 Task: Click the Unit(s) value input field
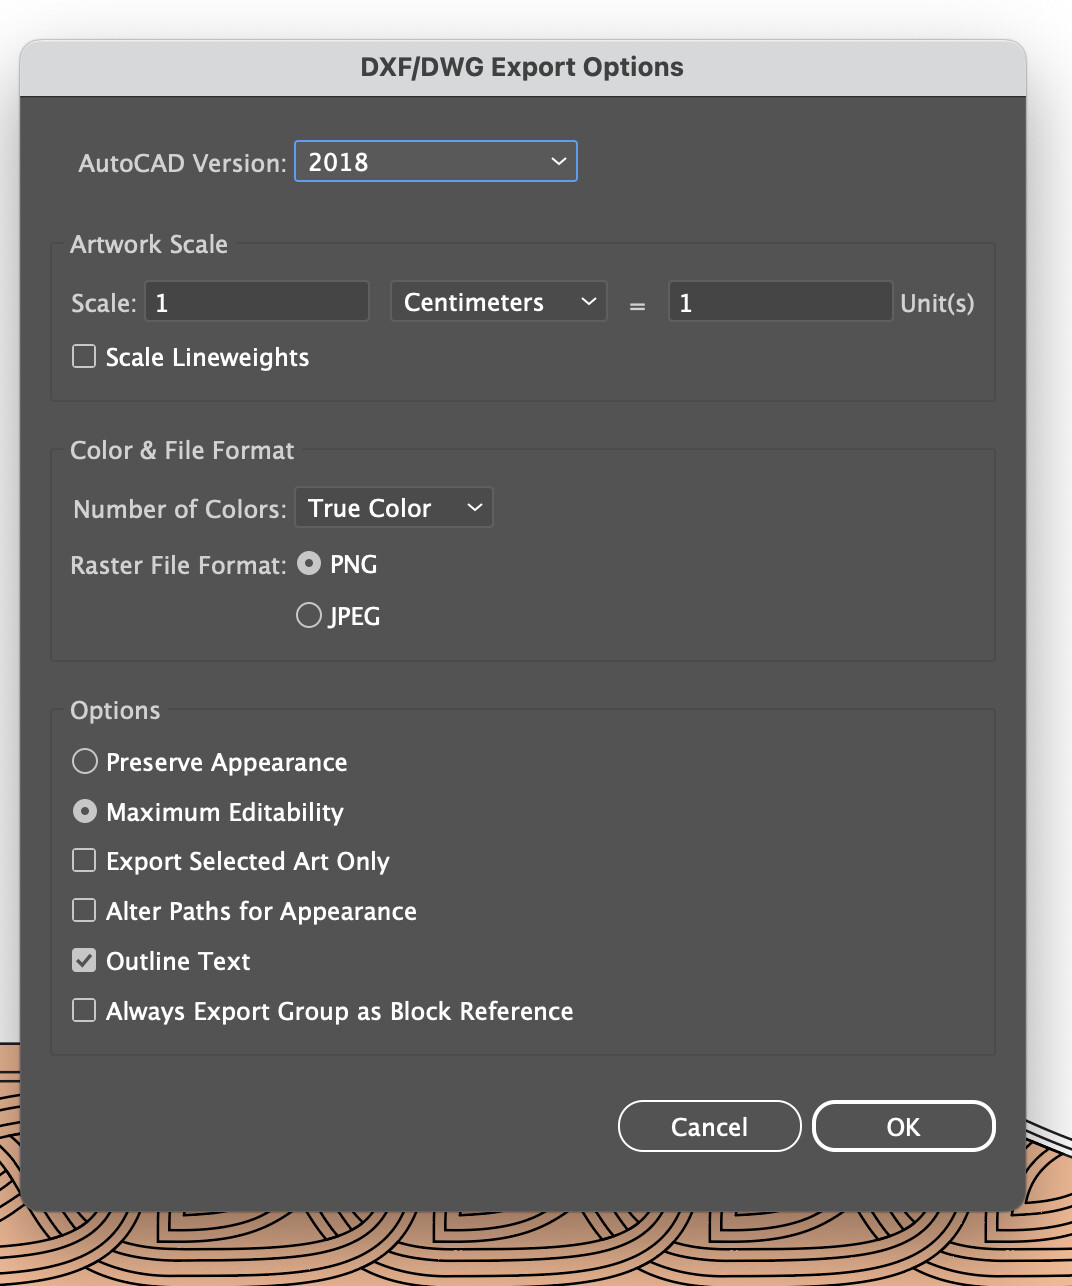780,302
